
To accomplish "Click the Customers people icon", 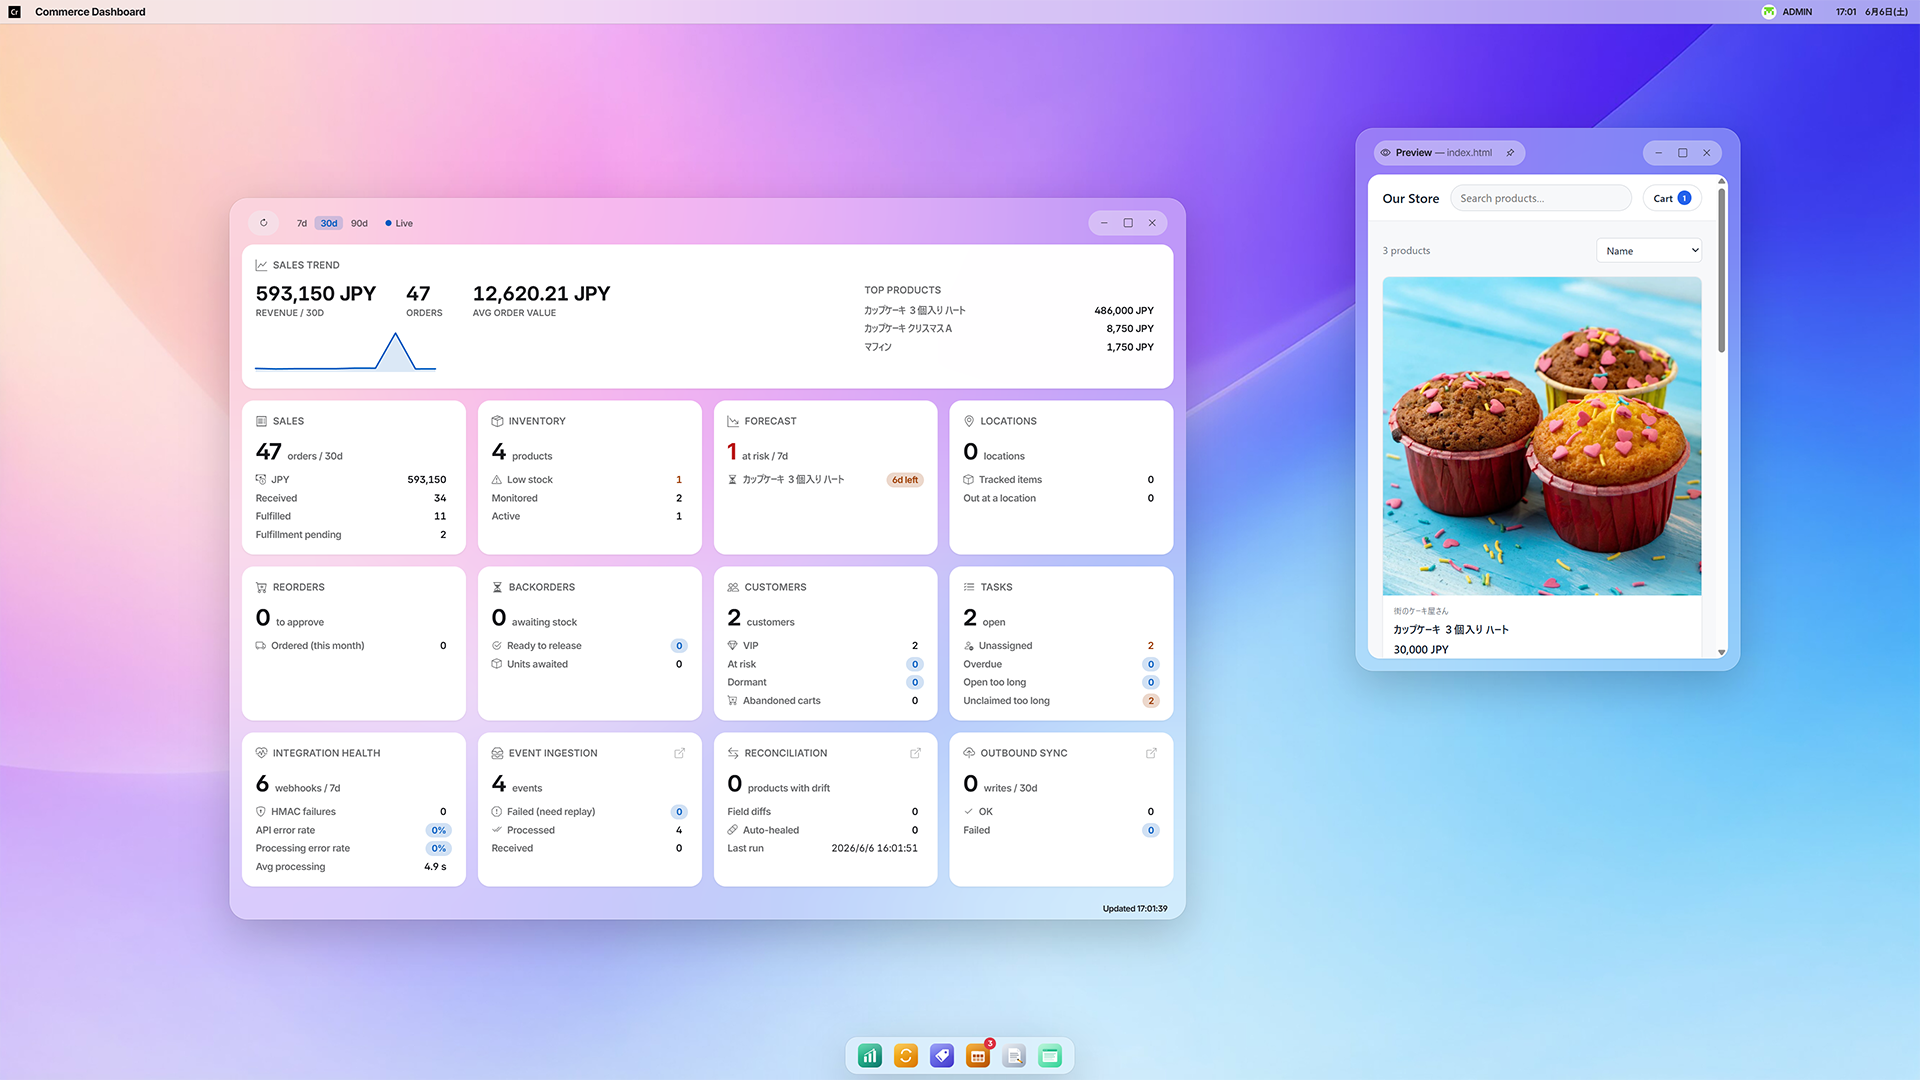I will (x=733, y=587).
